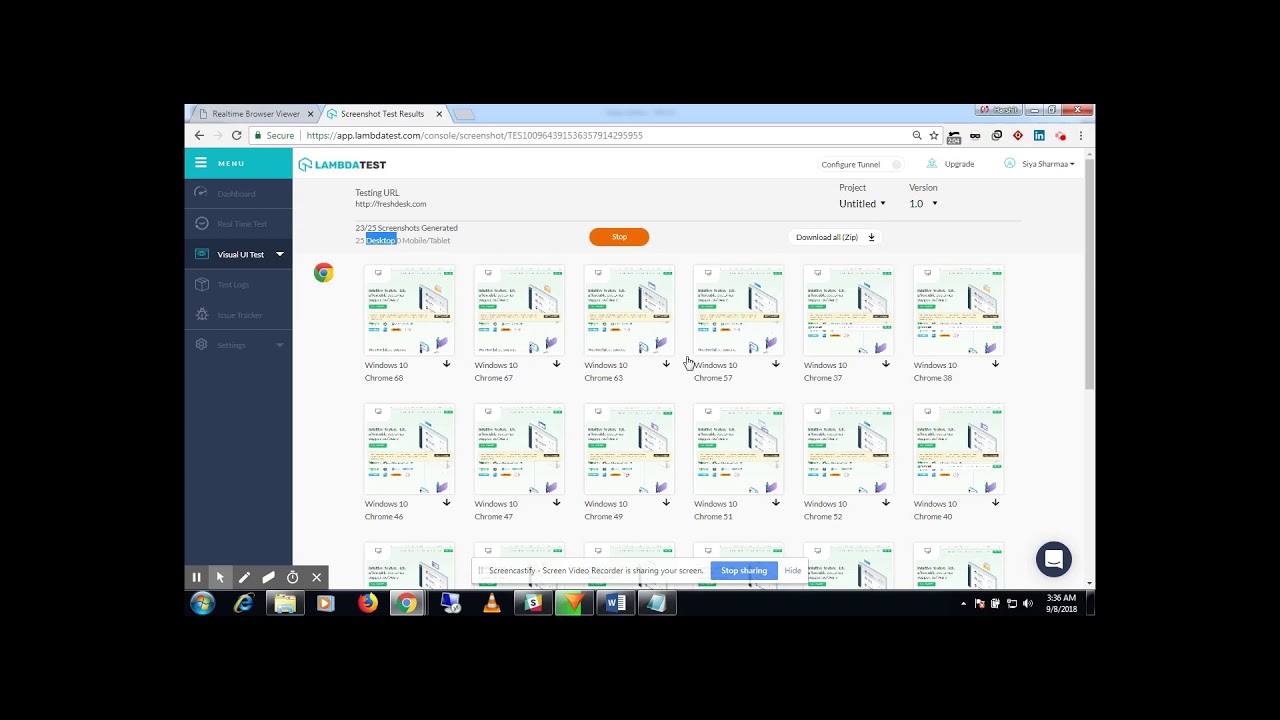
Task: Click the browser back arrow
Action: 199,135
